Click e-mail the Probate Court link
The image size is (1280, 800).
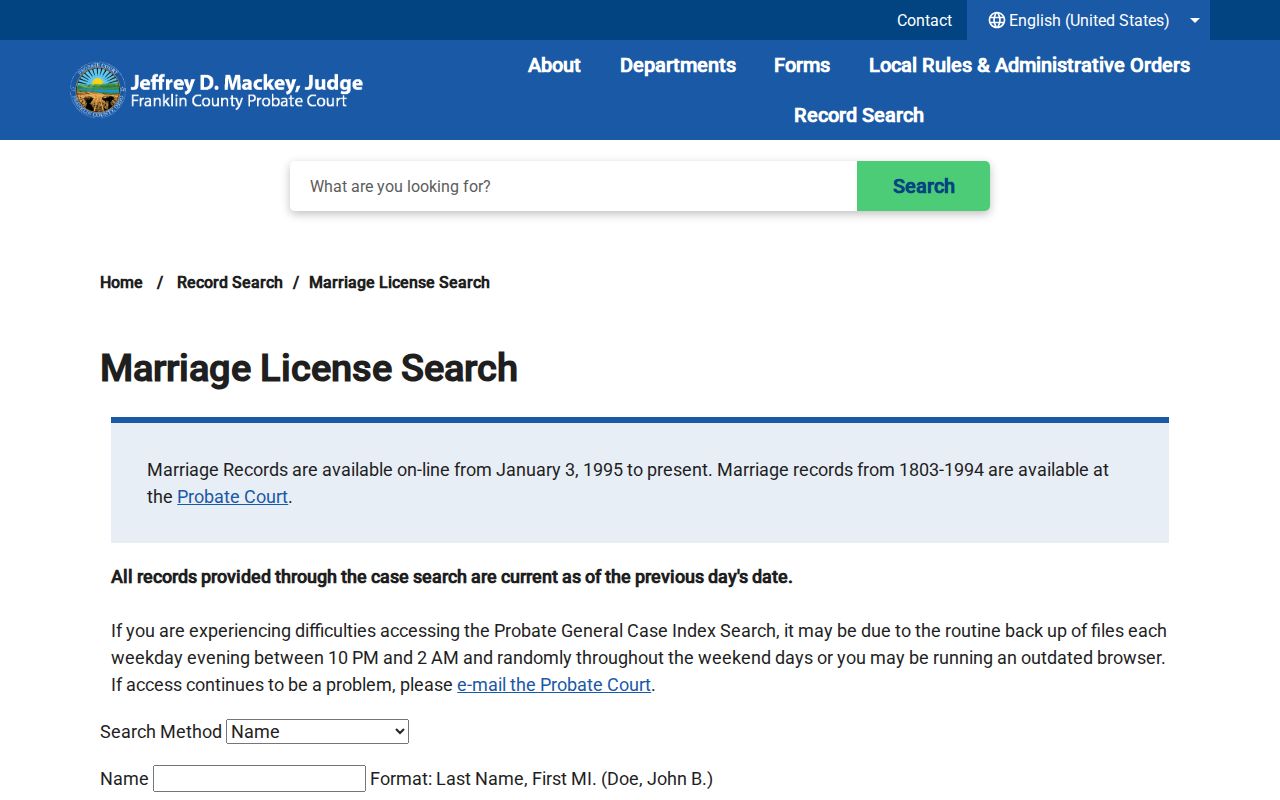click(x=554, y=685)
